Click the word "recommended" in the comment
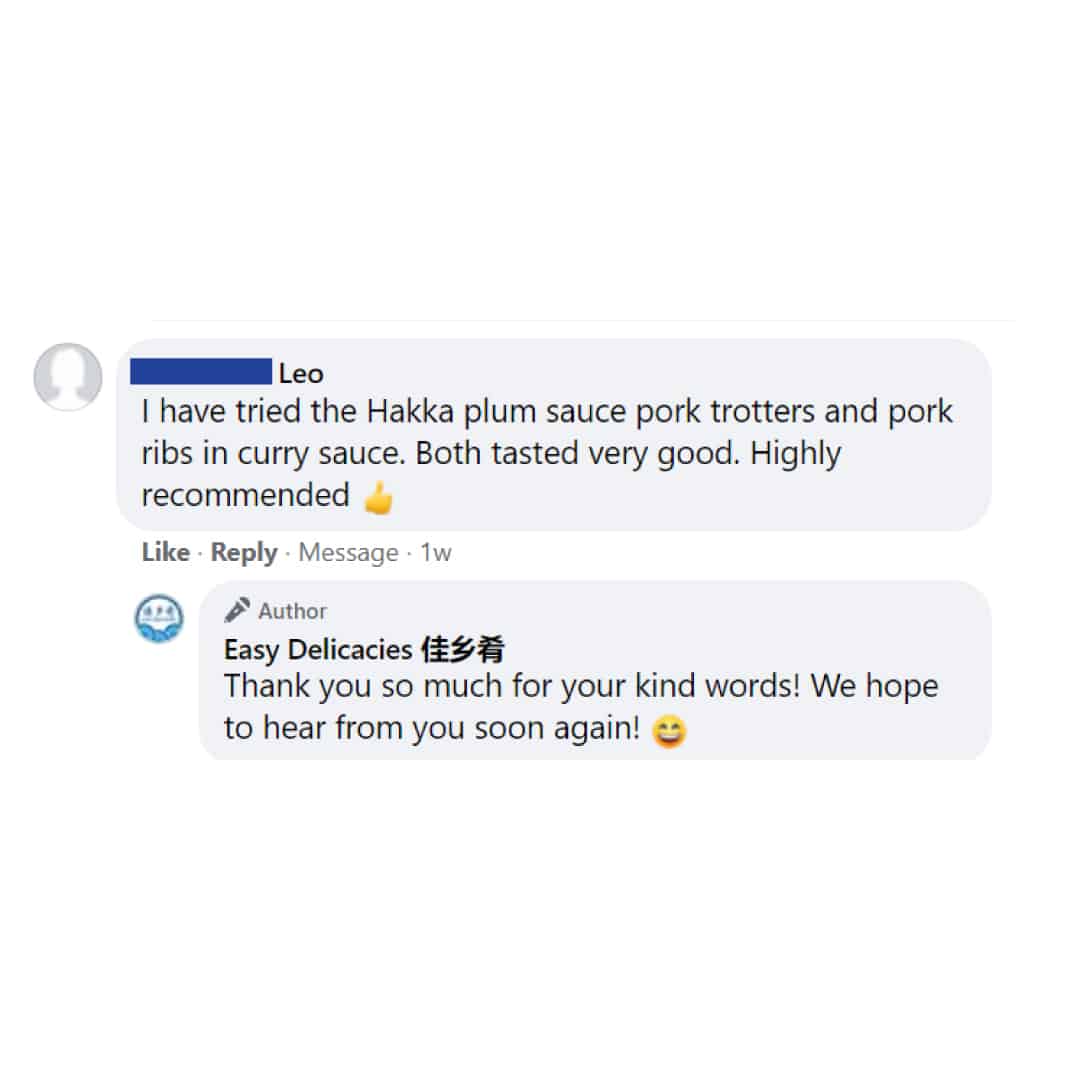This screenshot has height=1080, width=1080. click(246, 495)
